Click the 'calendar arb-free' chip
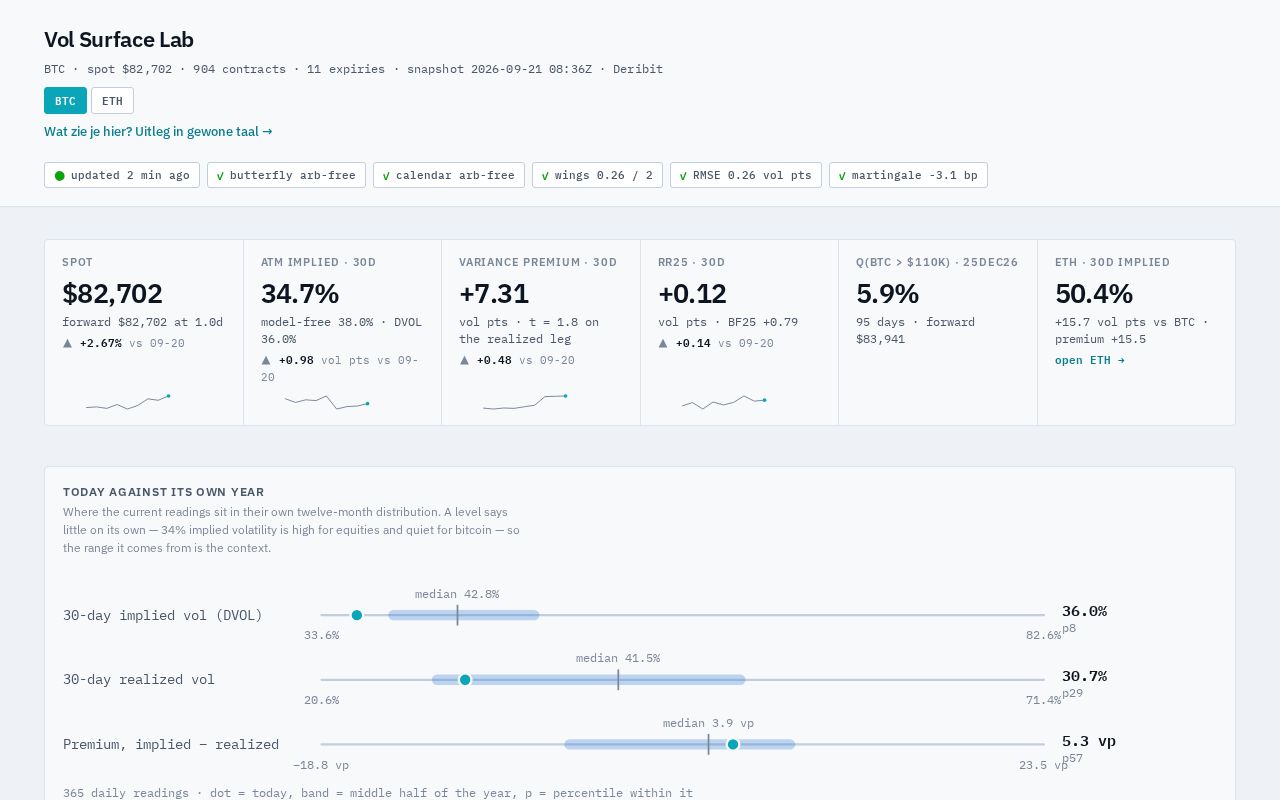Viewport: 1280px width, 800px height. click(x=449, y=175)
